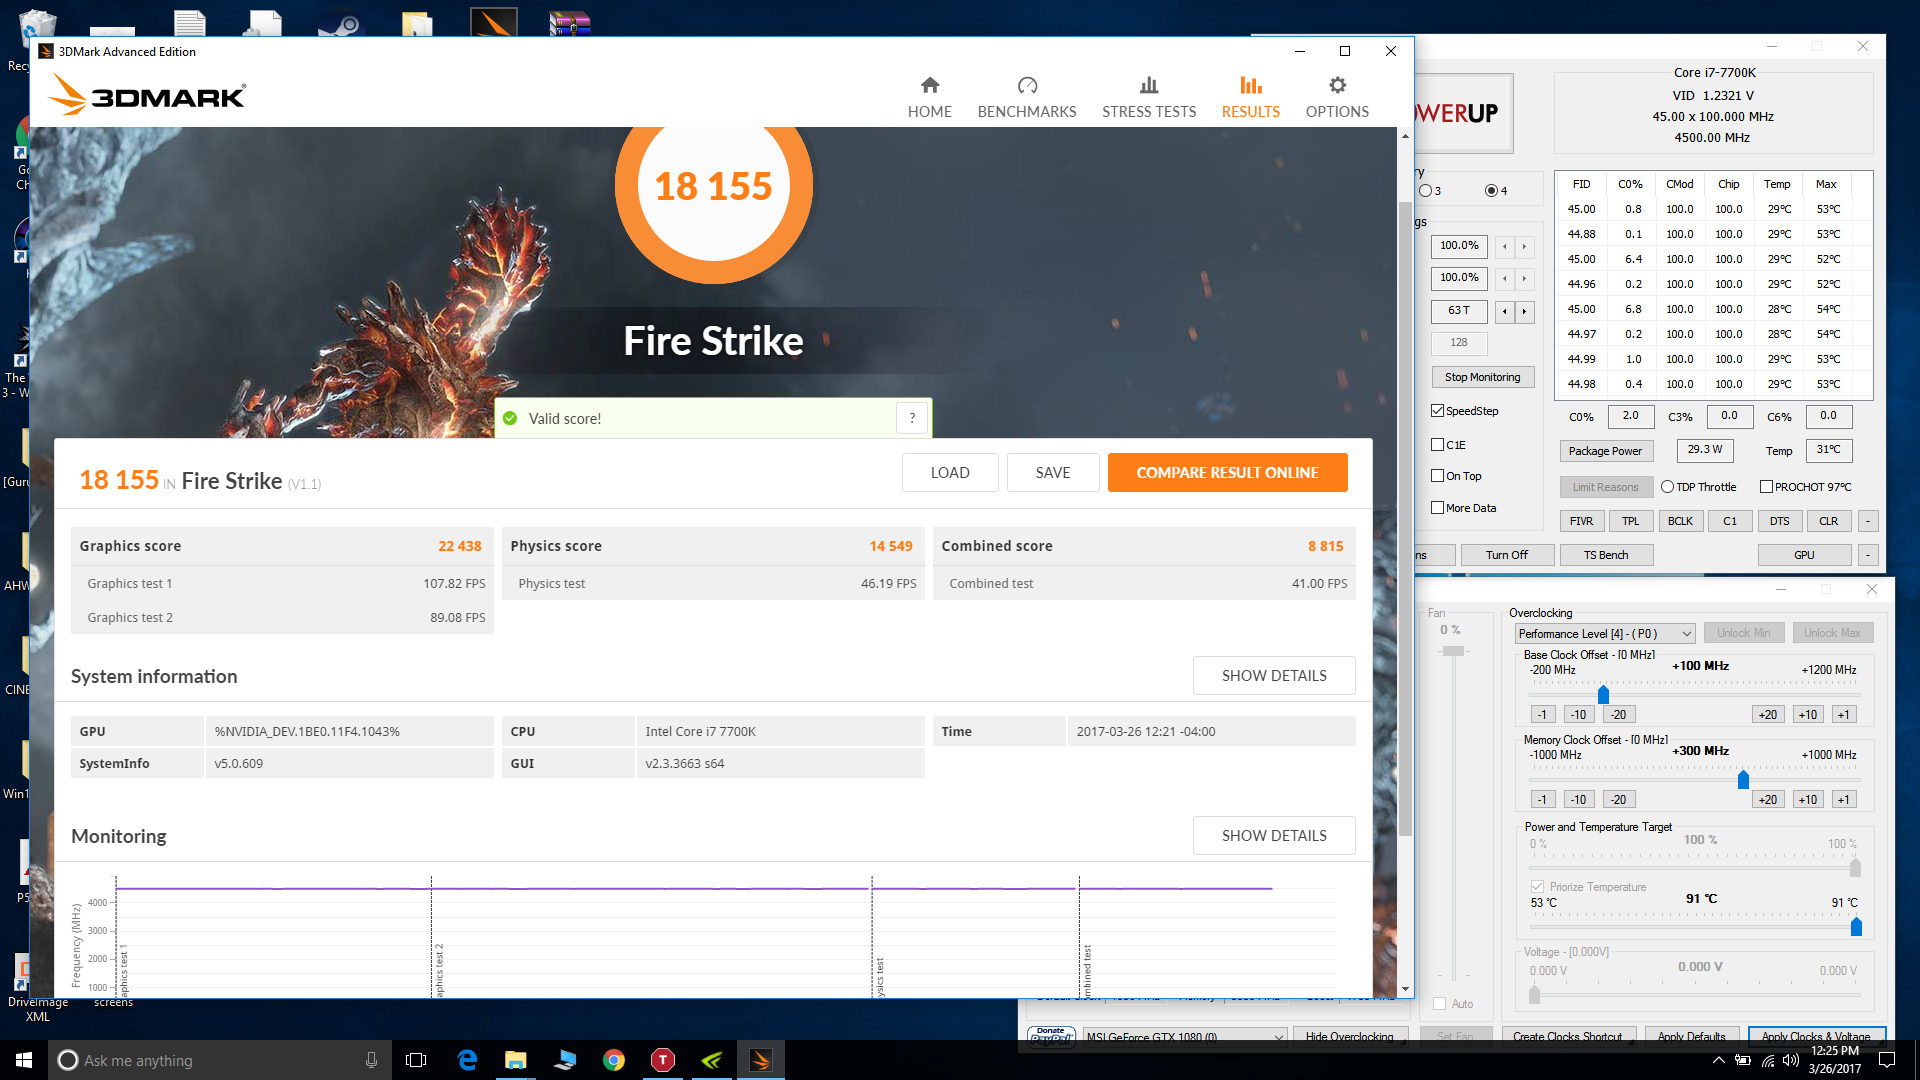The image size is (1920, 1080).
Task: Open the red T ThrottleStop taskbar icon
Action: pyautogui.click(x=662, y=1060)
